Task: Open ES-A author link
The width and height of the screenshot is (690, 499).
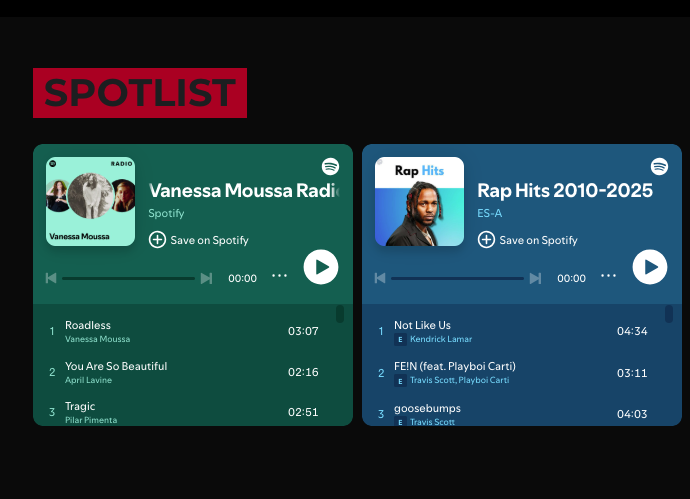Action: point(490,213)
